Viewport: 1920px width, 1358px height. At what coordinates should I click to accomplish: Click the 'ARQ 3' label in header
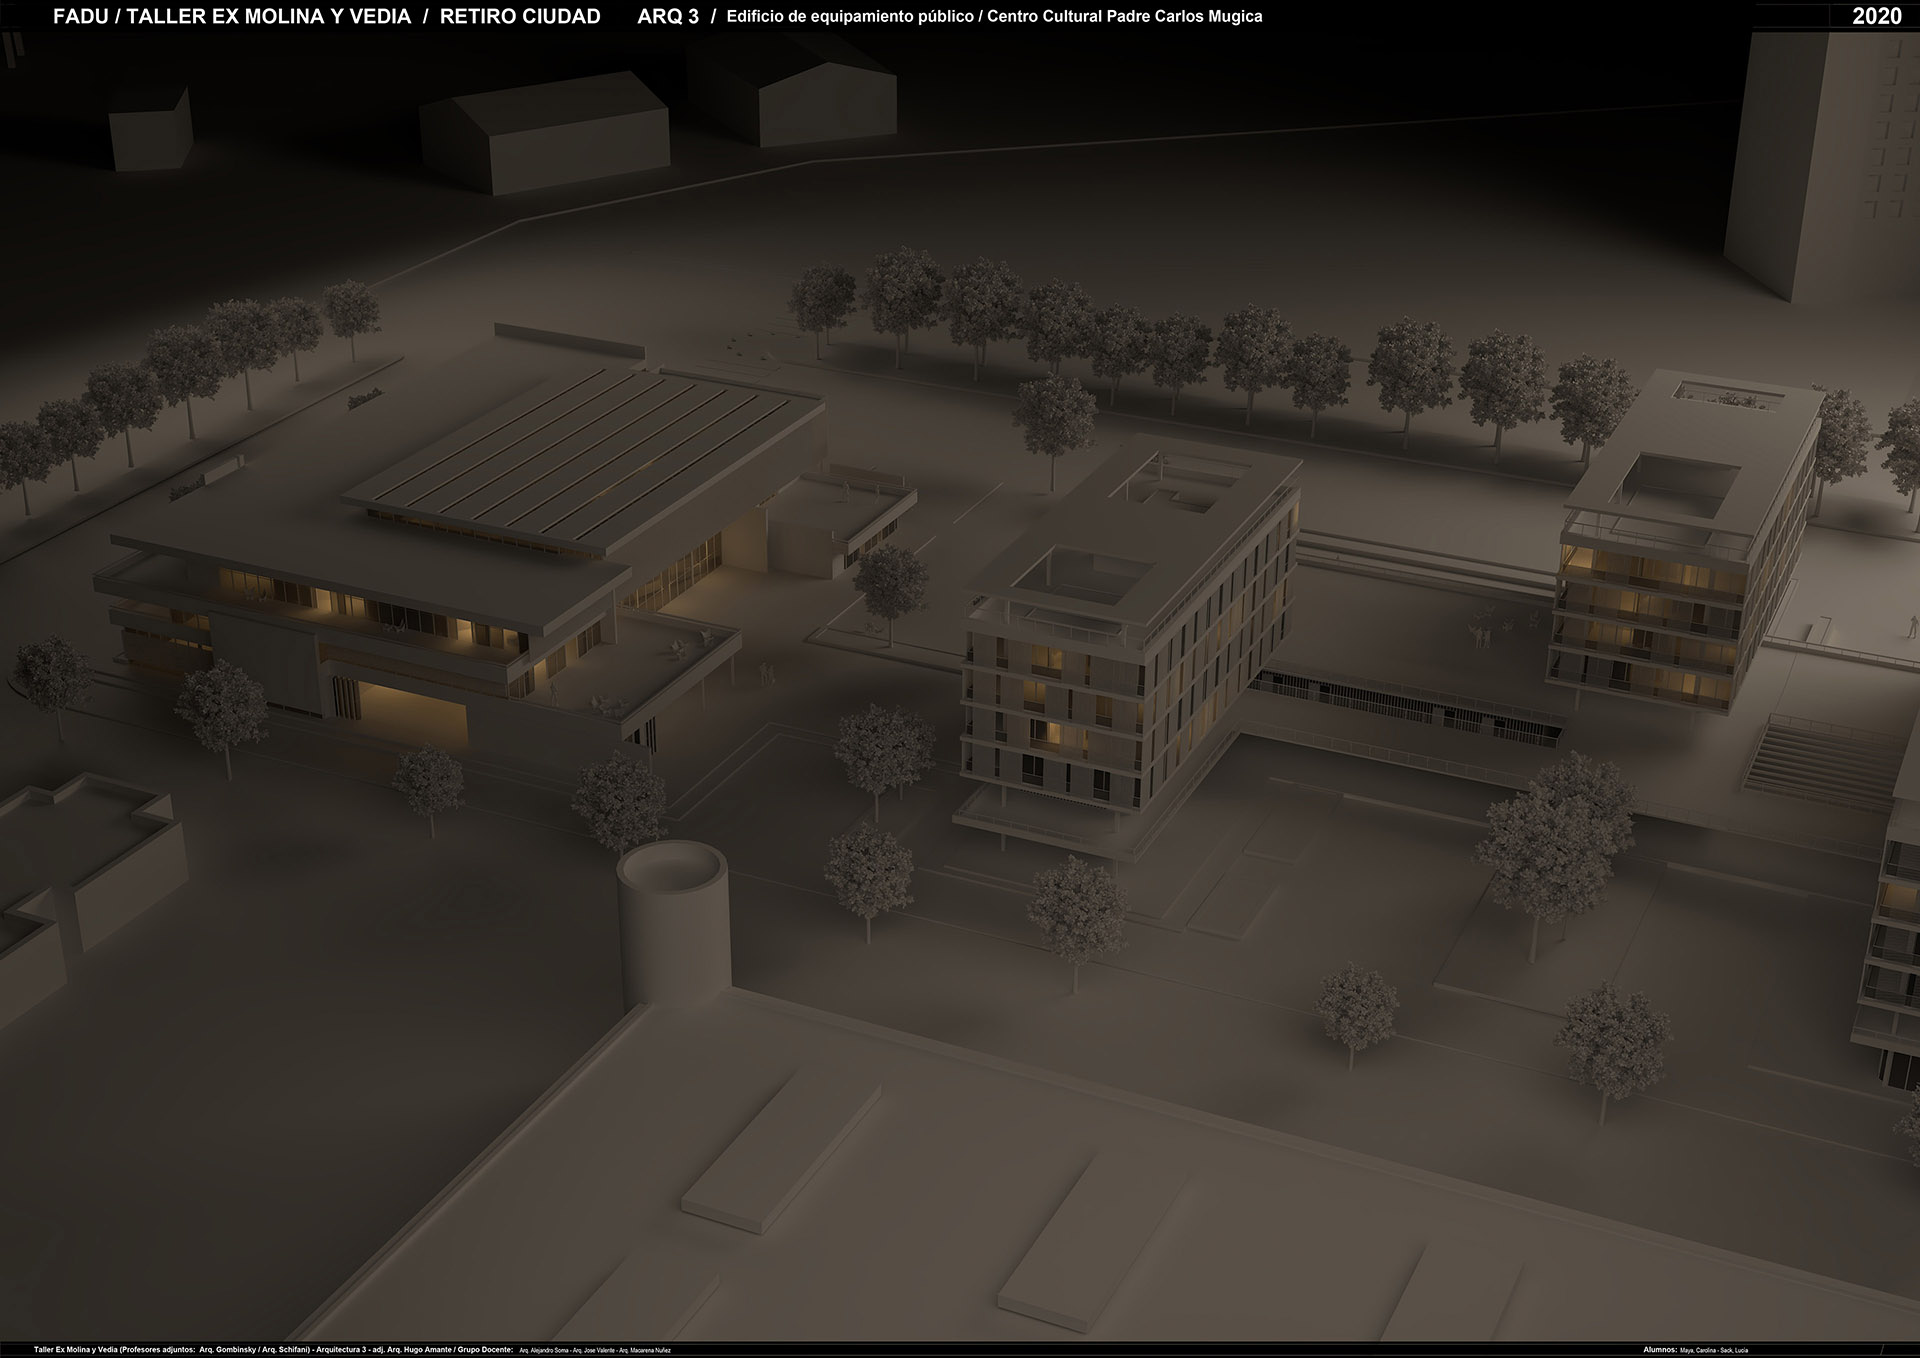point(668,16)
